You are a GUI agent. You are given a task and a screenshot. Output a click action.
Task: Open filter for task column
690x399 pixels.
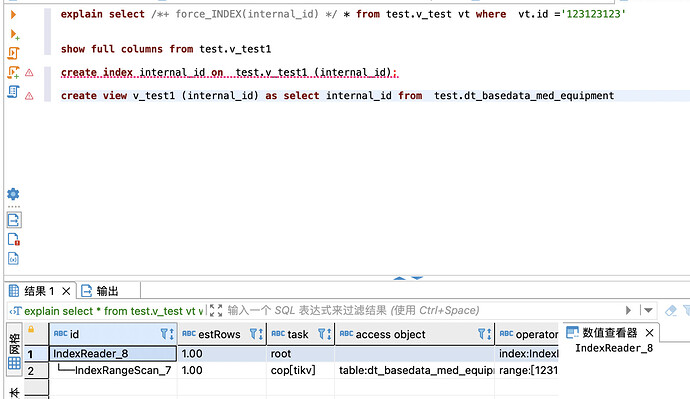pyautogui.click(x=325, y=334)
